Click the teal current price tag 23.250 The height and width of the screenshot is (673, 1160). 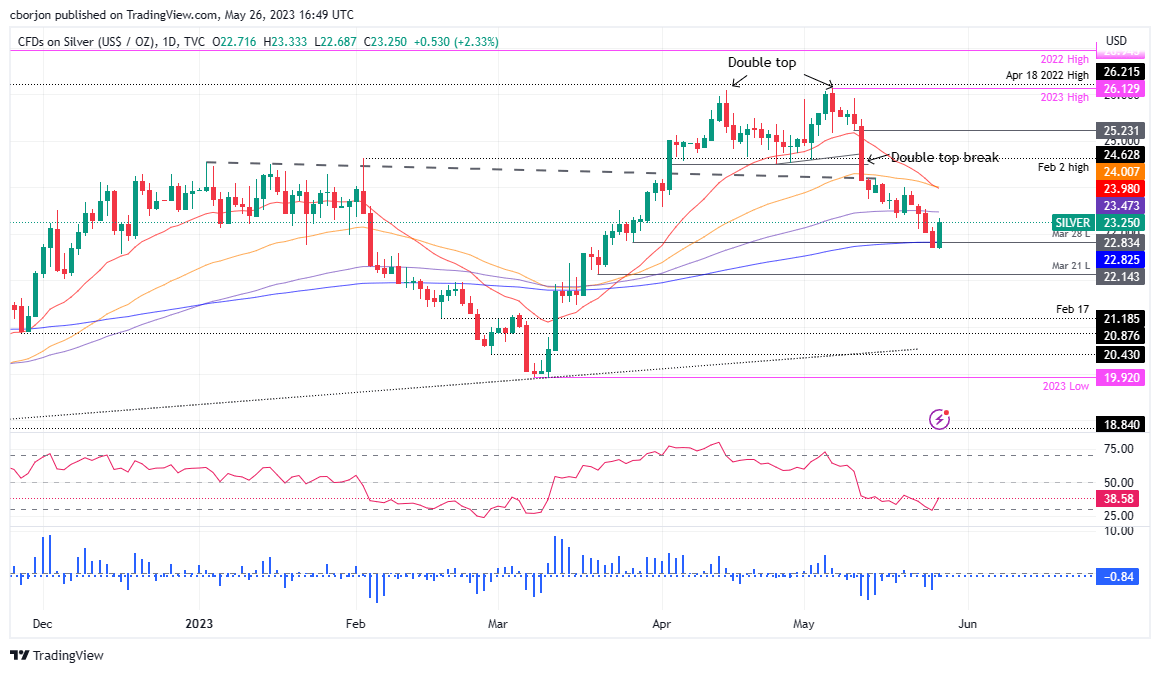pos(1123,223)
